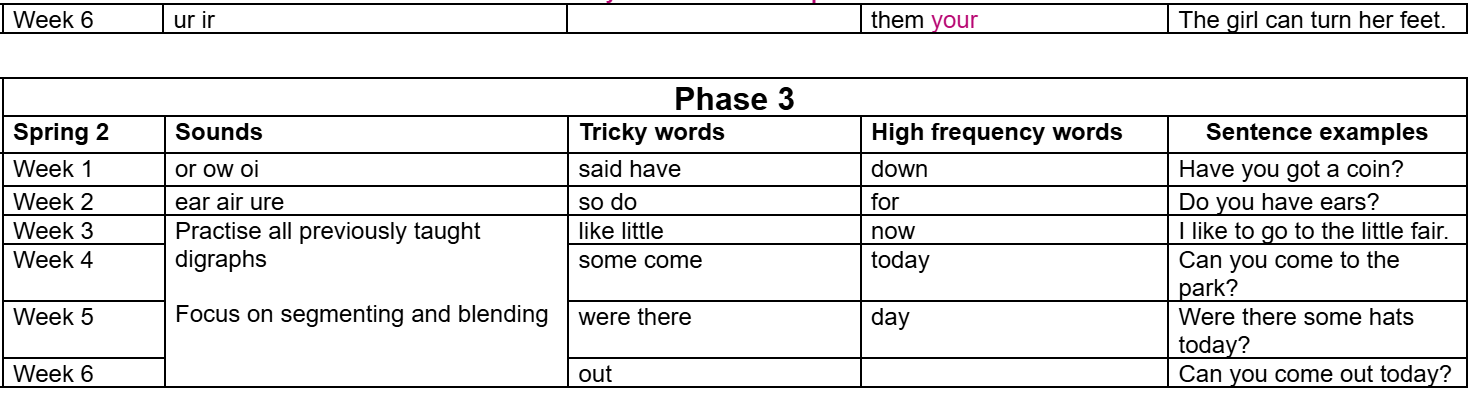Click the pink word 'your'
This screenshot has height=402, width=1478.
[x=953, y=20]
